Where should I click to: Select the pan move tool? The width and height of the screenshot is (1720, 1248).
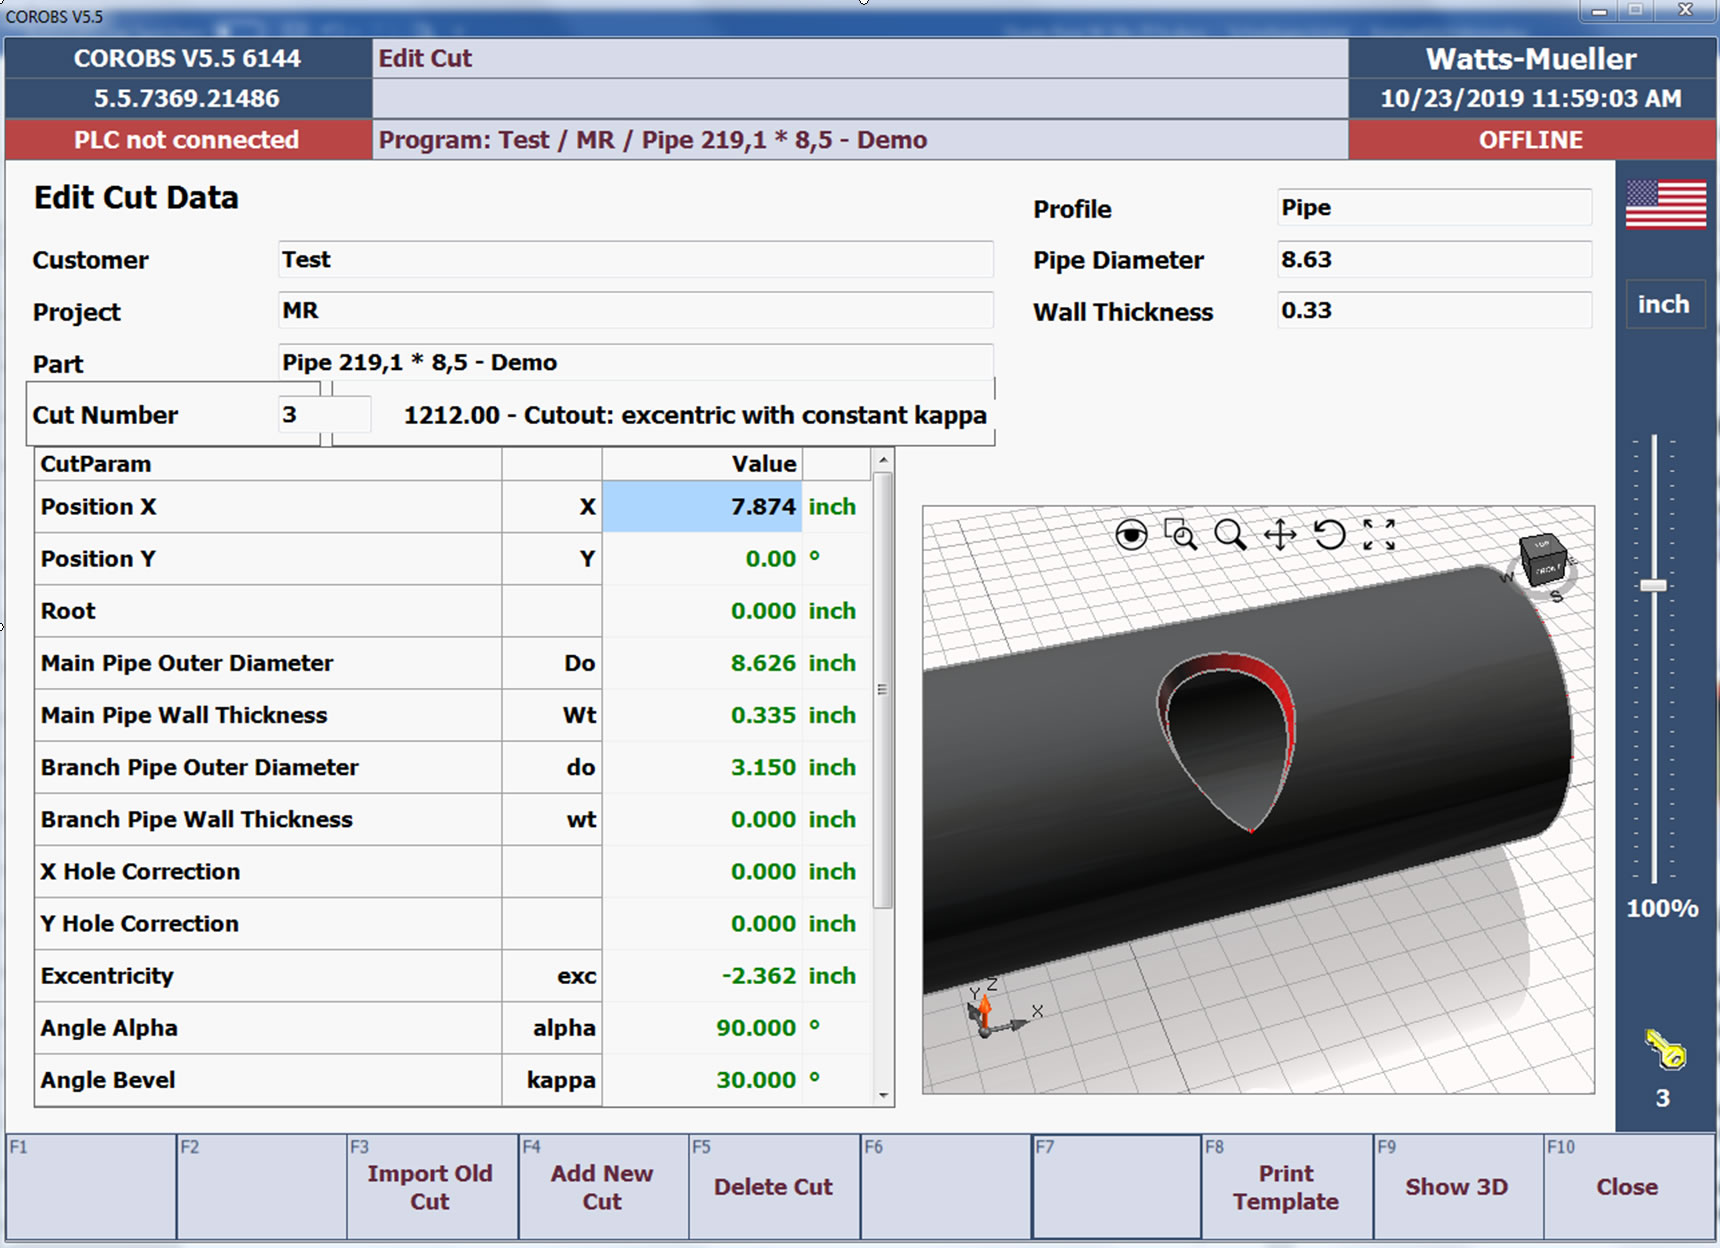click(1280, 535)
